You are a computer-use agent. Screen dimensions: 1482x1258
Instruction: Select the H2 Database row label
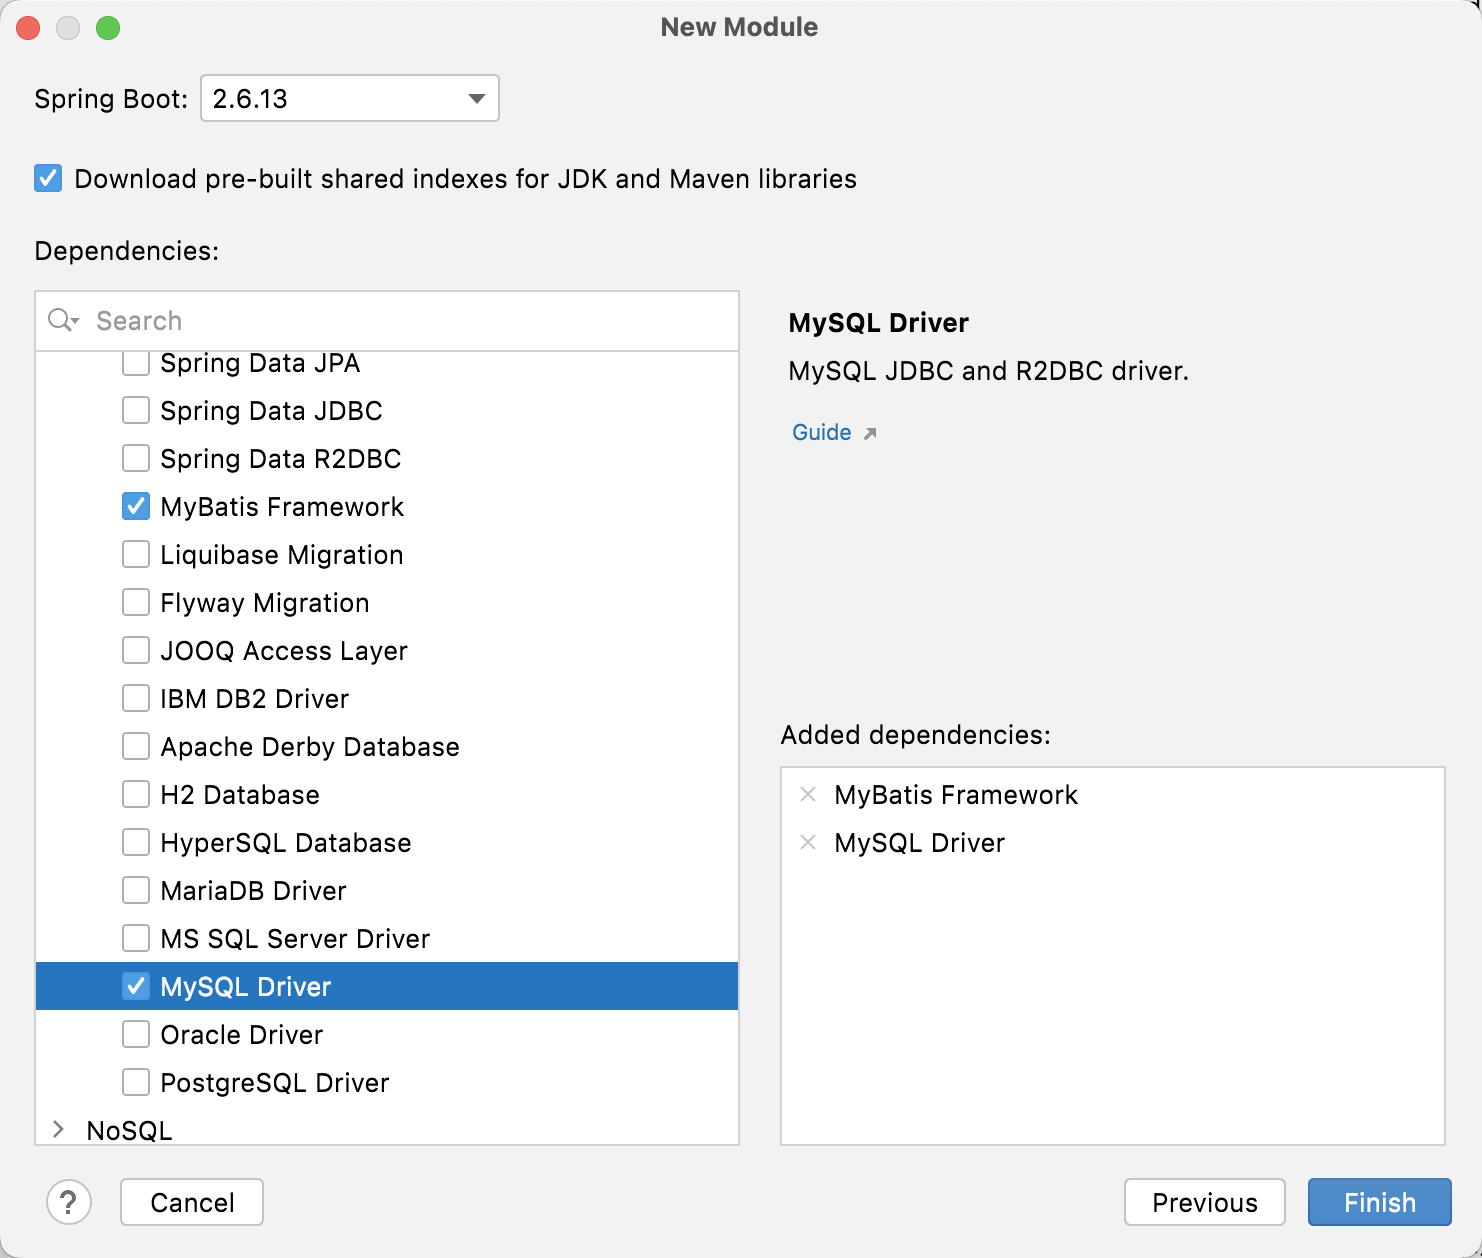click(x=240, y=795)
